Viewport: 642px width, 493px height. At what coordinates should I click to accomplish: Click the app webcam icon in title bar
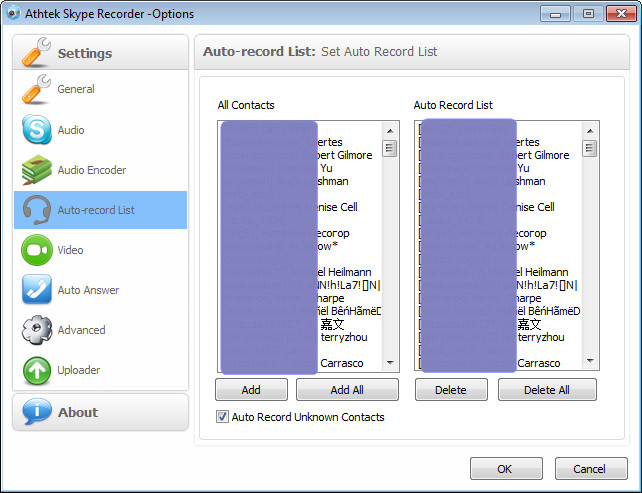[x=14, y=14]
